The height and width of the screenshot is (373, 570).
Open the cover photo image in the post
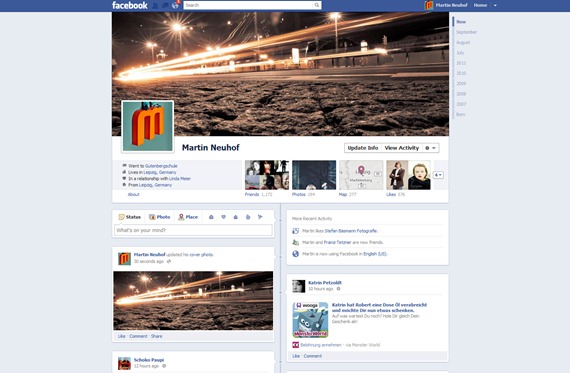pyautogui.click(x=193, y=301)
